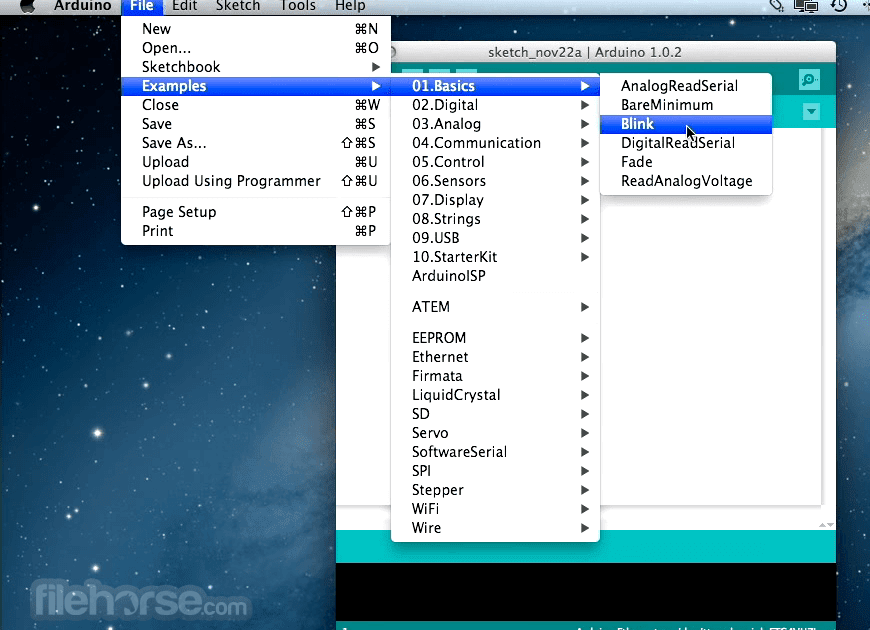Expand Wire library examples
Viewport: 870px width, 630px height.
point(495,527)
